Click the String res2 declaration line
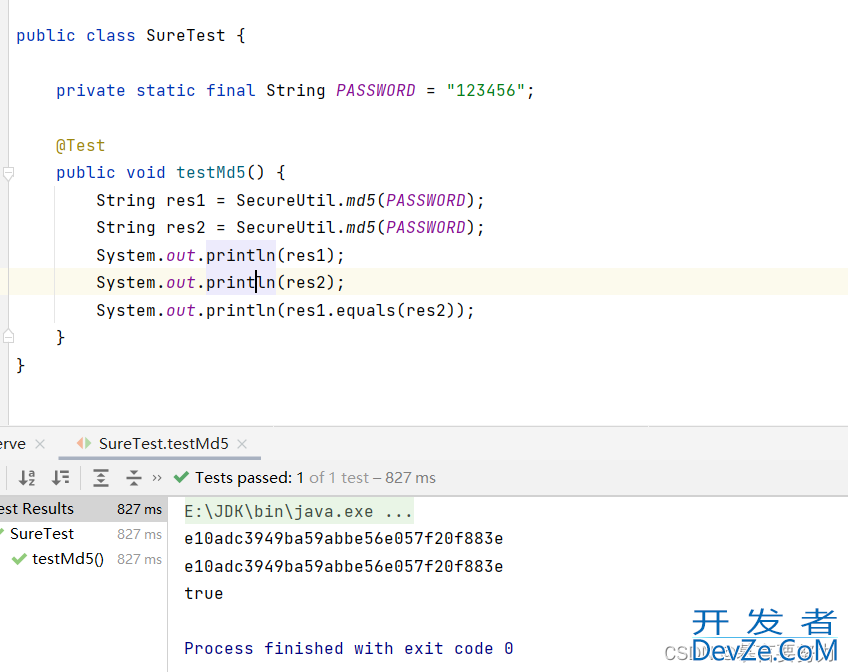 (x=290, y=227)
